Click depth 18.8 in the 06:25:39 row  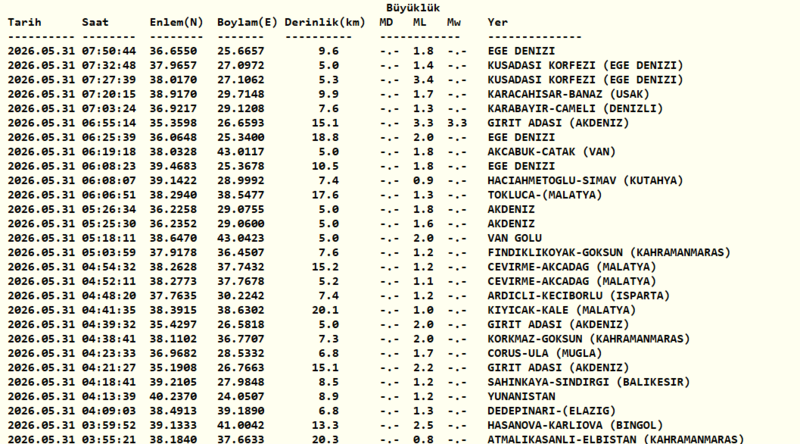tap(326, 137)
